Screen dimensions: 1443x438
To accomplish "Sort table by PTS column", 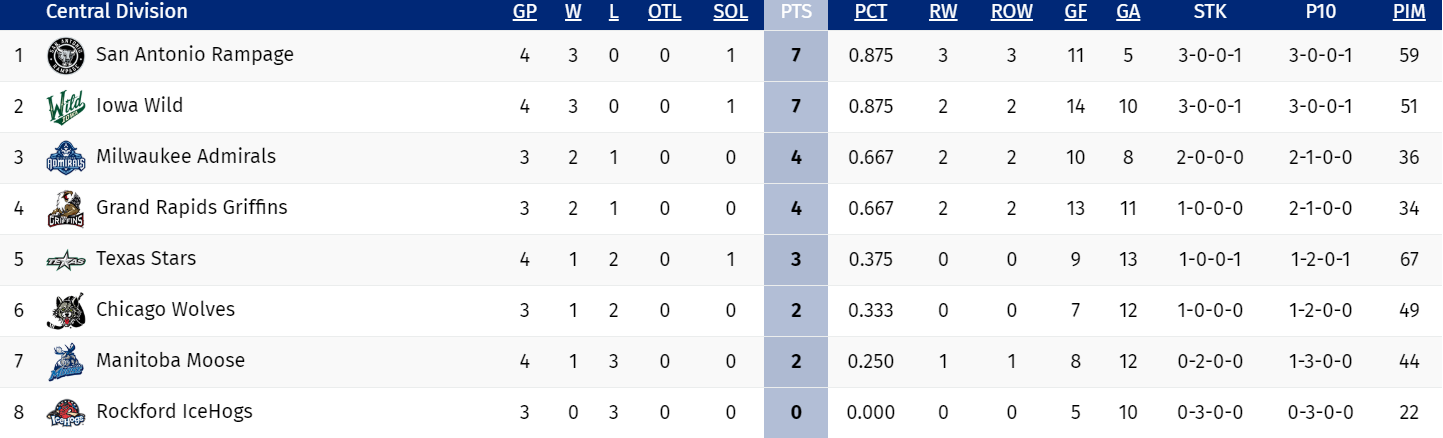I will pos(795,12).
